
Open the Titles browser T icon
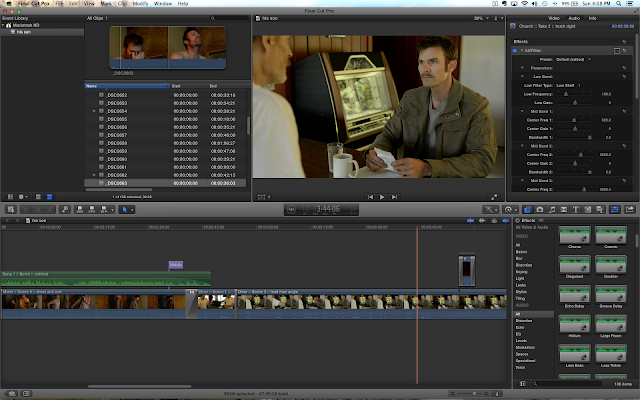tap(576, 209)
